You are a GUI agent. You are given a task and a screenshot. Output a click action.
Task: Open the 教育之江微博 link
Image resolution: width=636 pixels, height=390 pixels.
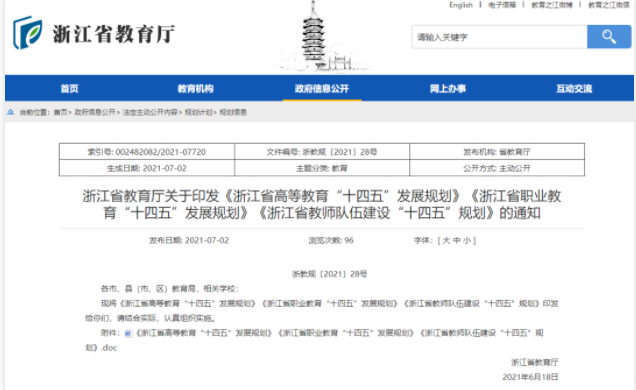coord(552,5)
